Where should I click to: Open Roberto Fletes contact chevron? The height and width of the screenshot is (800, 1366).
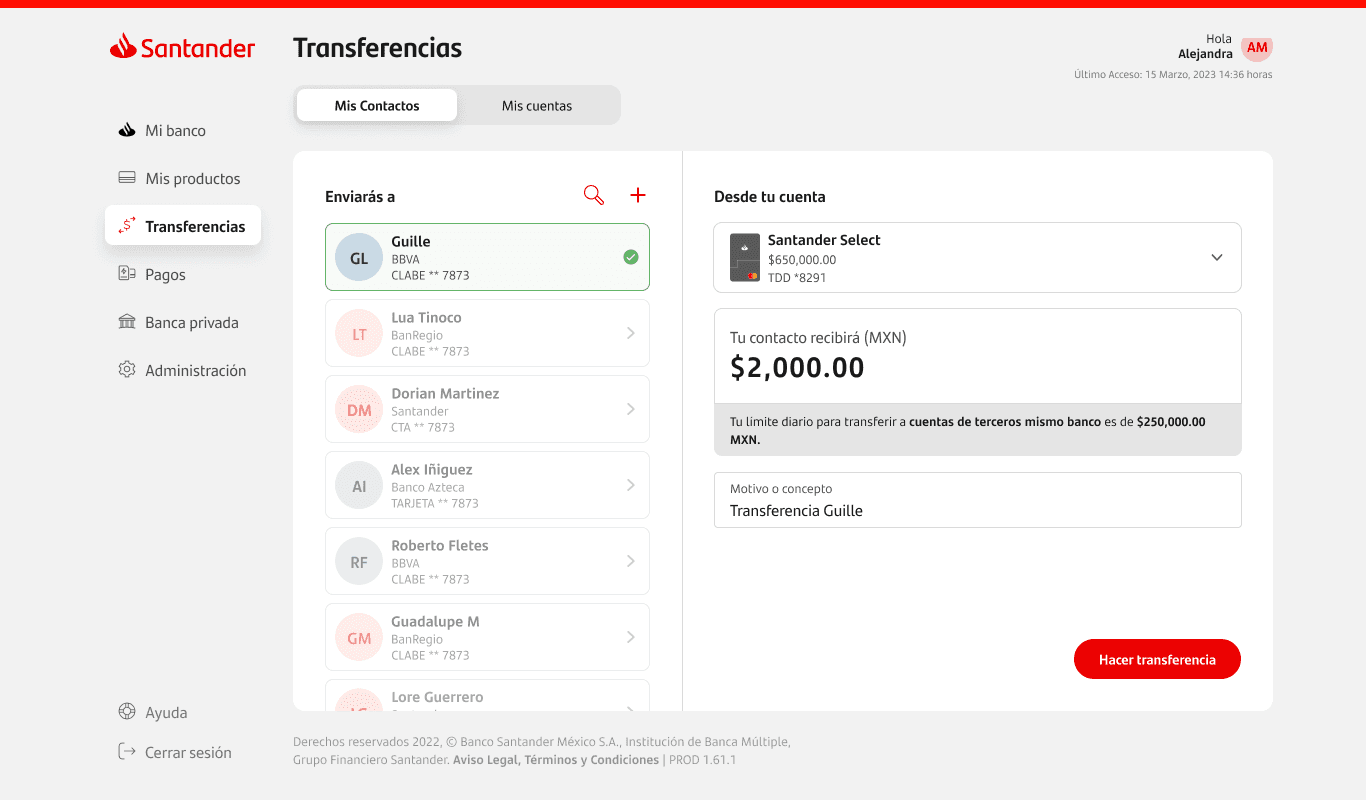631,561
